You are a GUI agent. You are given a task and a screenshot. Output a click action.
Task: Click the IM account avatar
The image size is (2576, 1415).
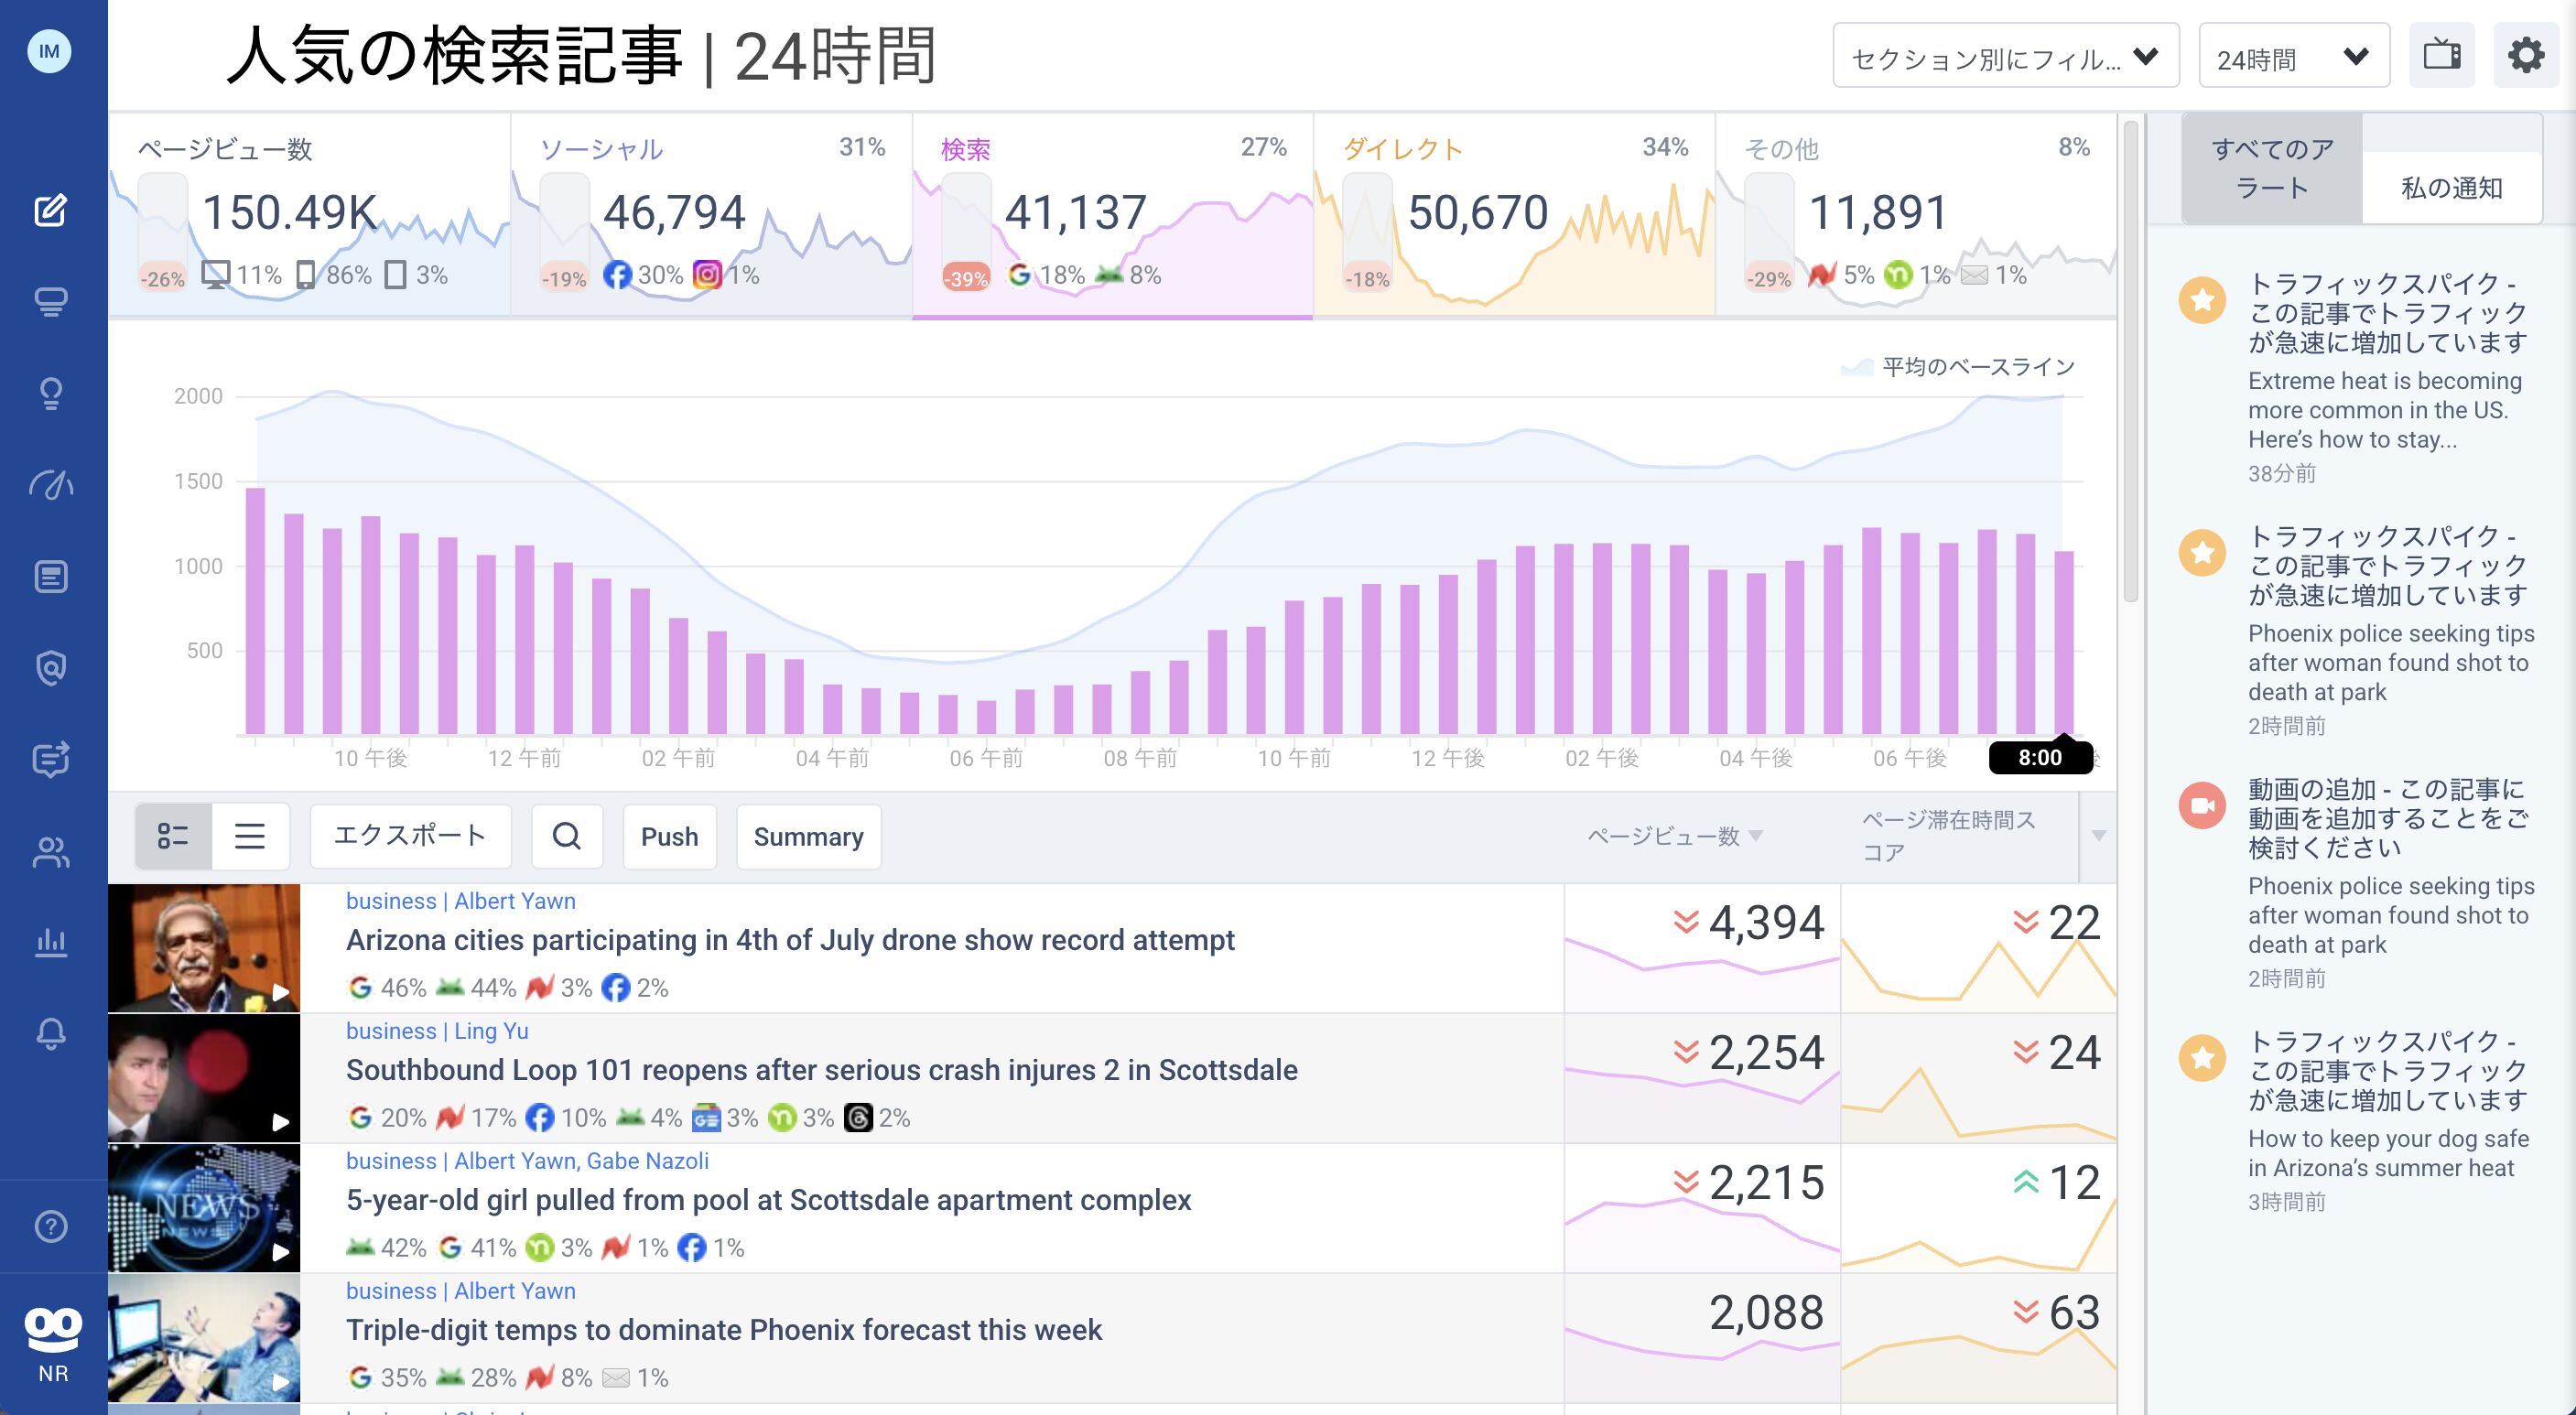coord(49,51)
